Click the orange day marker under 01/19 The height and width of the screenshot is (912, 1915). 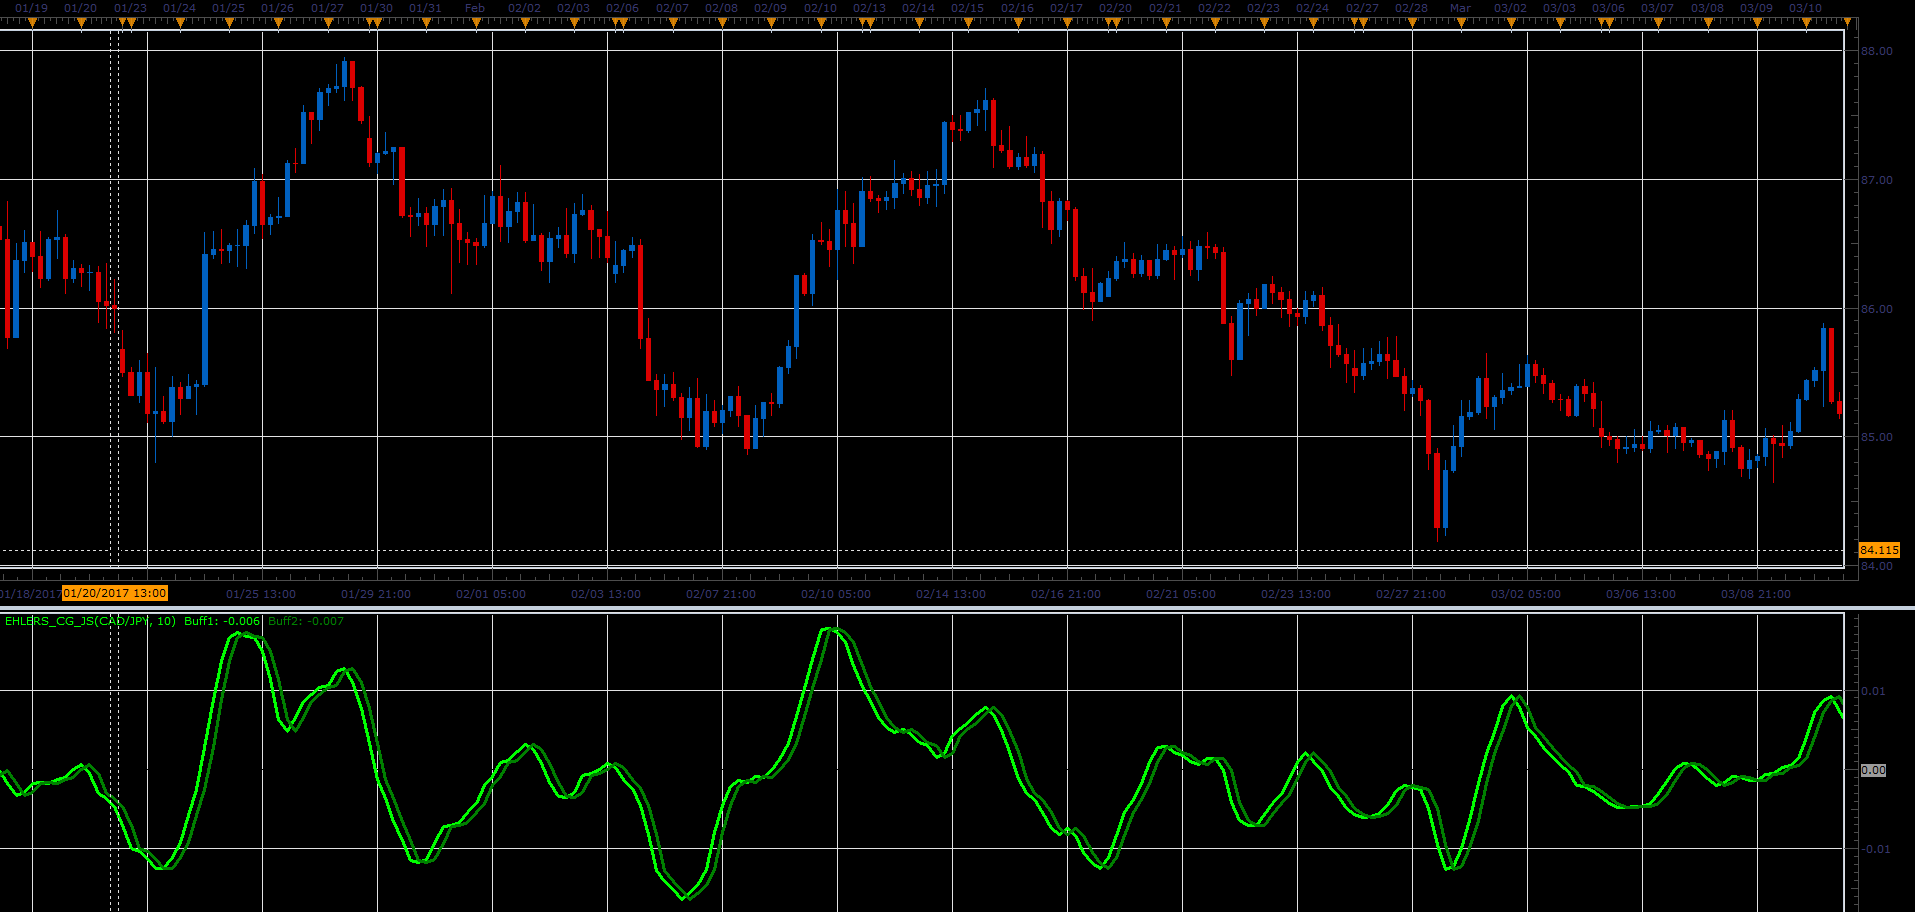(32, 23)
